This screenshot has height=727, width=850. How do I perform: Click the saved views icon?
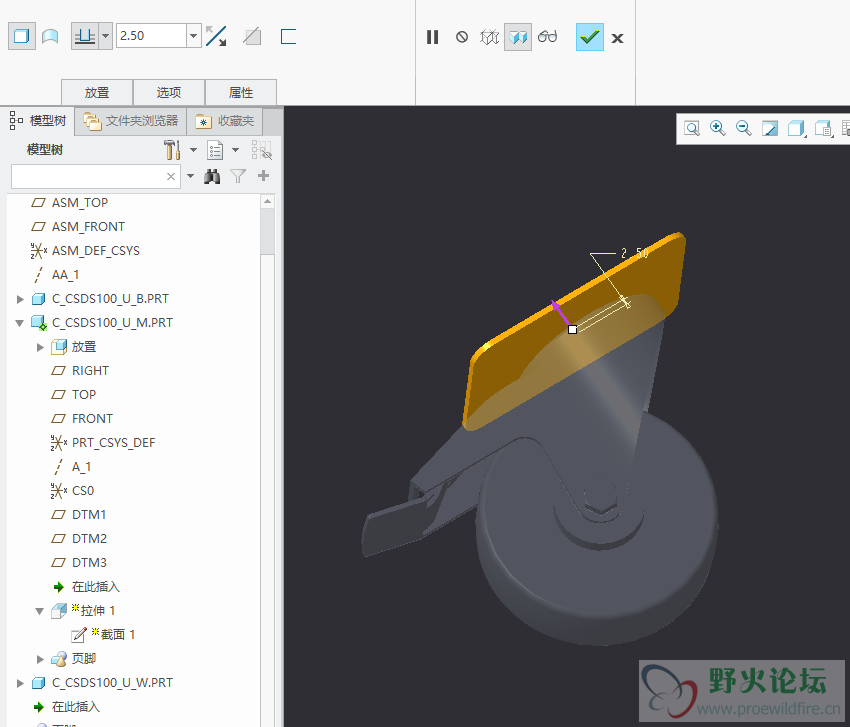coord(823,128)
